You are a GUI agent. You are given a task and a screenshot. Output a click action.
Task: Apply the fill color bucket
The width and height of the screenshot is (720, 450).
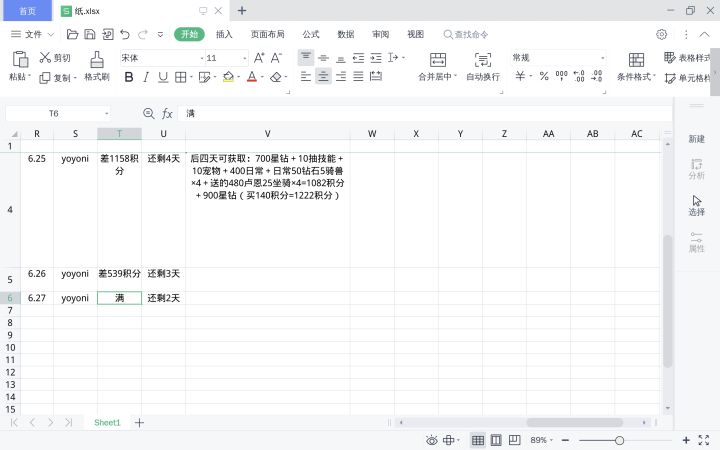click(x=228, y=77)
